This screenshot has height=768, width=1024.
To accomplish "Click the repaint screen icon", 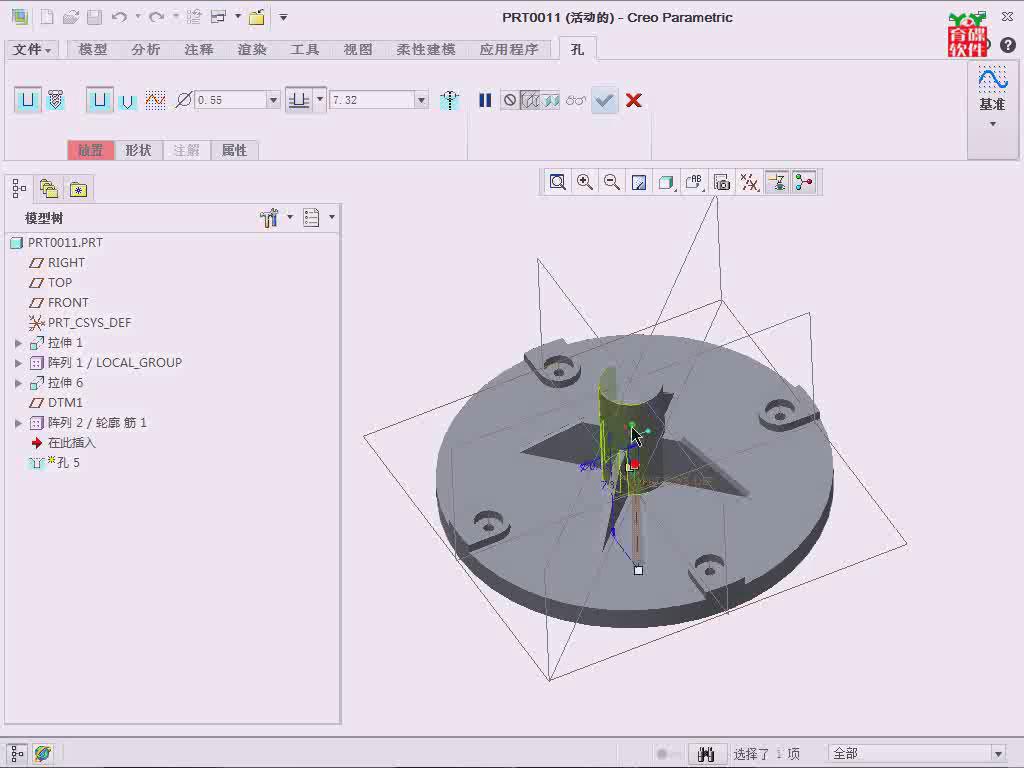I will pyautogui.click(x=639, y=182).
